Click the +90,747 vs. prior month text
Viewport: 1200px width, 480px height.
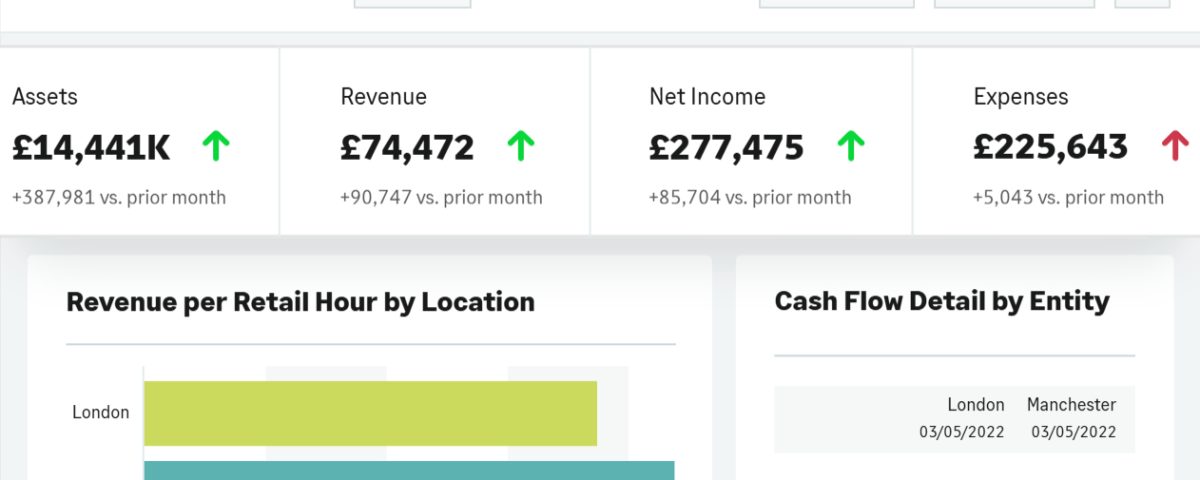tap(441, 198)
